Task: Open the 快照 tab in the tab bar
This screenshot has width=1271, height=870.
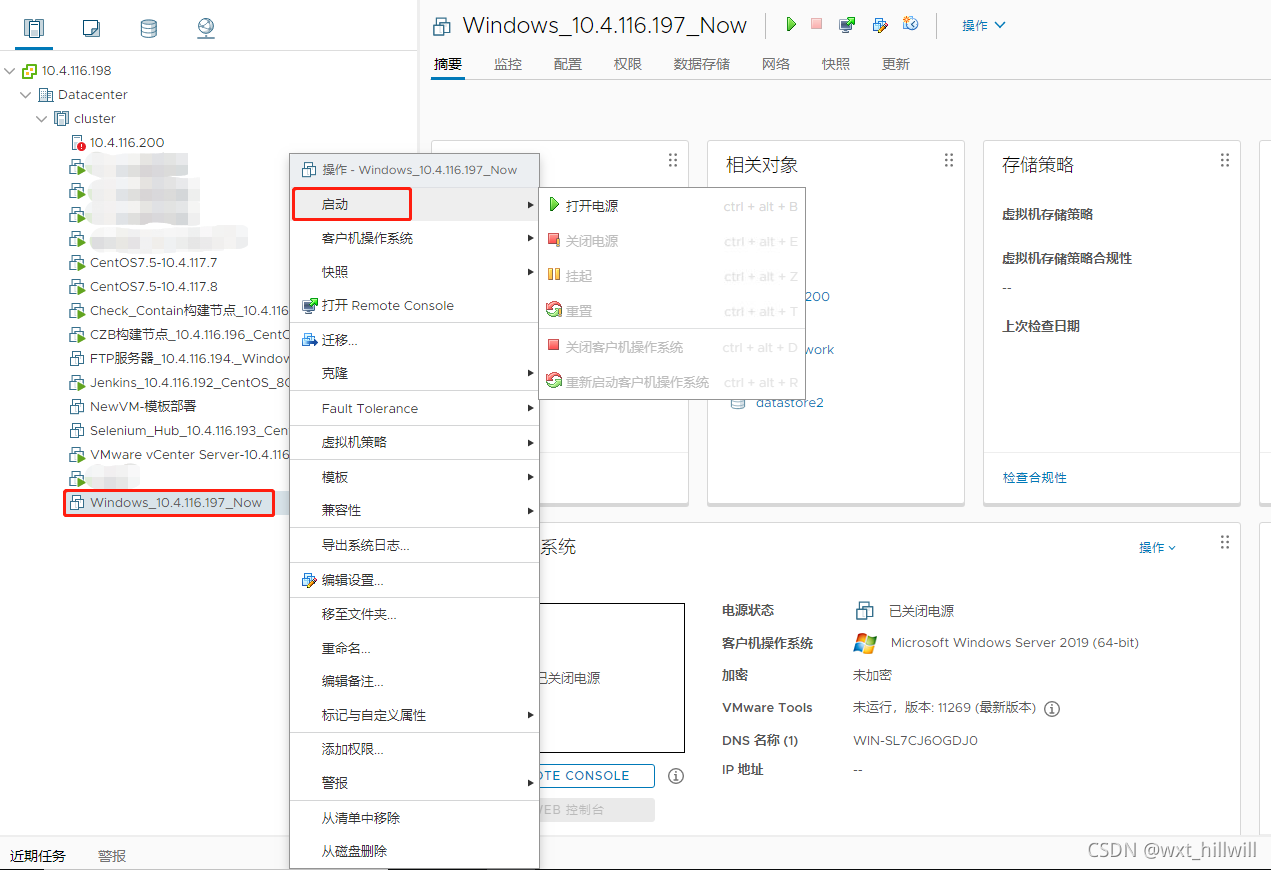Action: pos(836,64)
